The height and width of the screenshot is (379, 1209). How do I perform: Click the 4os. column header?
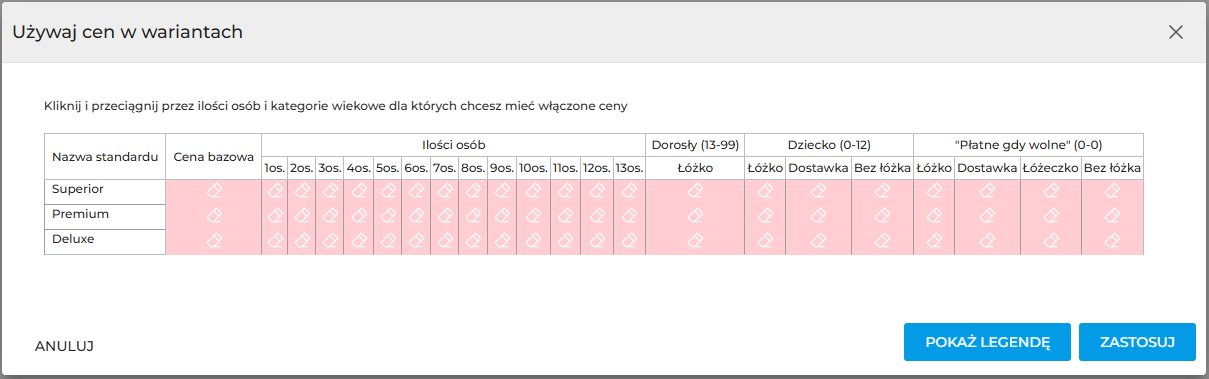pyautogui.click(x=359, y=168)
